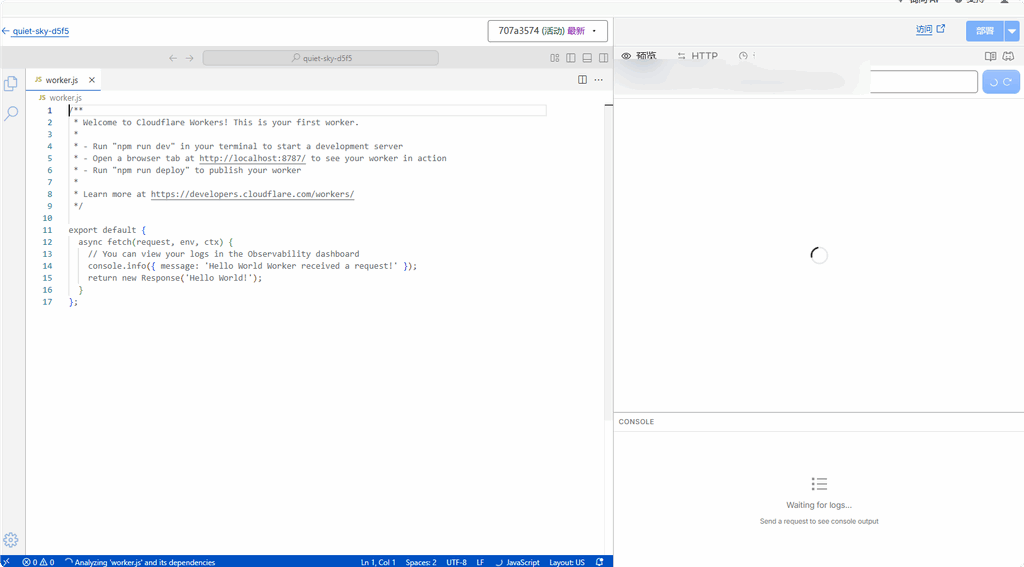The height and width of the screenshot is (567, 1024).
Task: Click the console.info code line
Action: tap(252, 266)
